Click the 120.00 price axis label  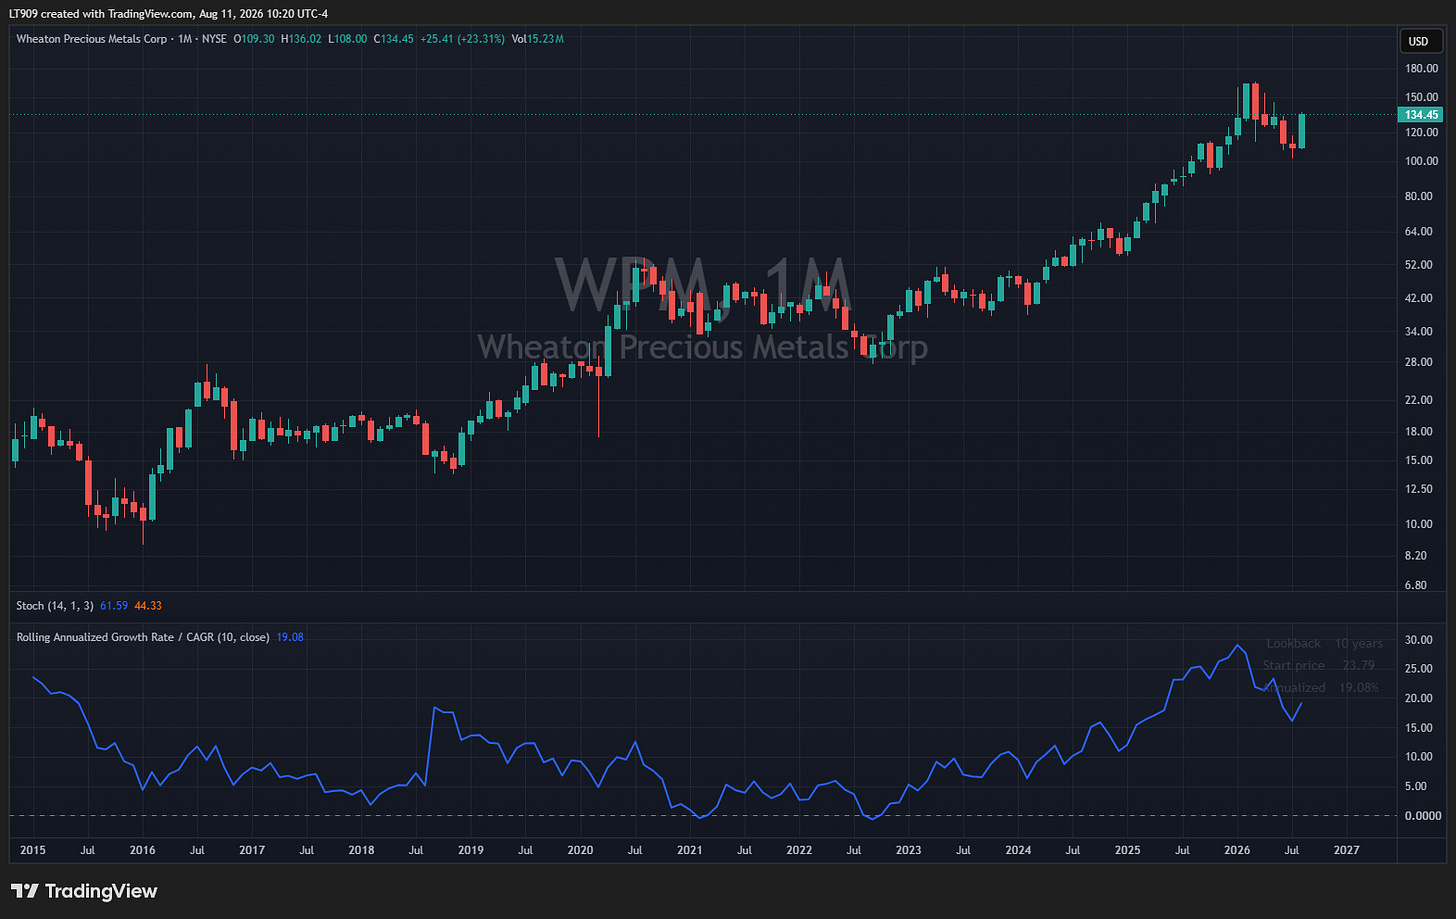pyautogui.click(x=1421, y=132)
